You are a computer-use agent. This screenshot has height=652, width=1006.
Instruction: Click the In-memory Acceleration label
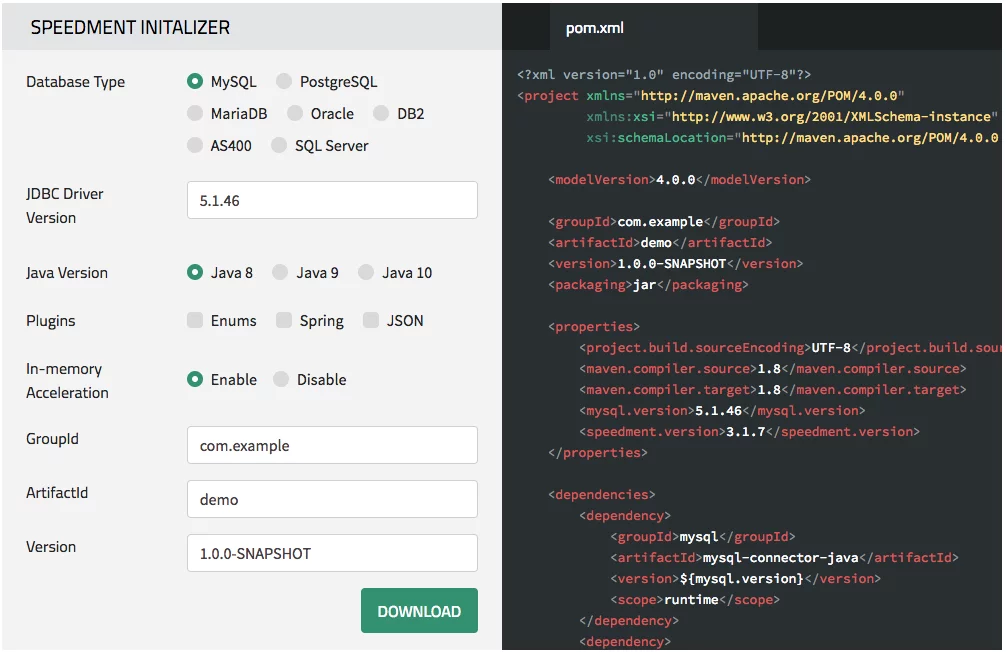67,381
